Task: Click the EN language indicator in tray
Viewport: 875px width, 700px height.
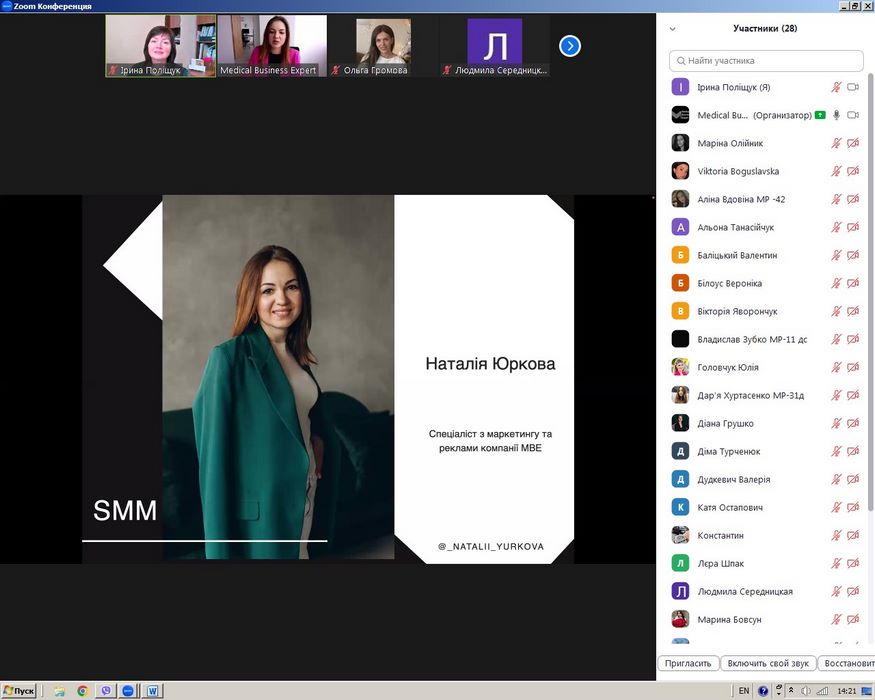Action: (x=744, y=691)
